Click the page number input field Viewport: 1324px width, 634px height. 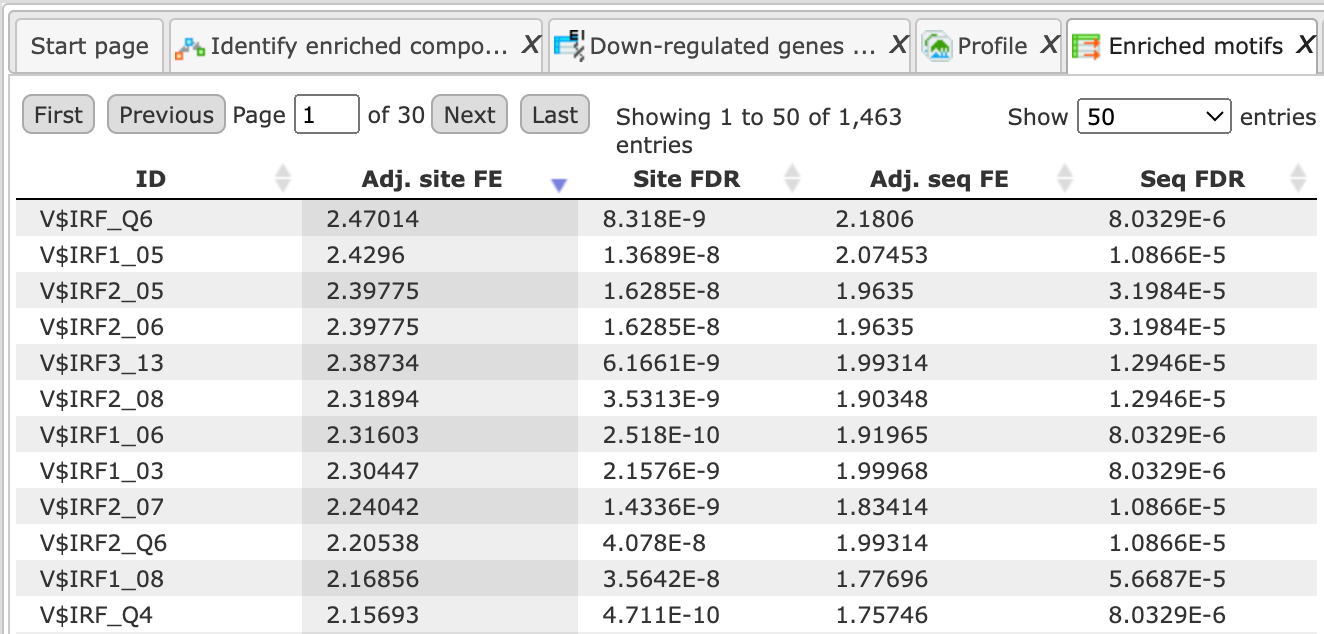tap(327, 115)
